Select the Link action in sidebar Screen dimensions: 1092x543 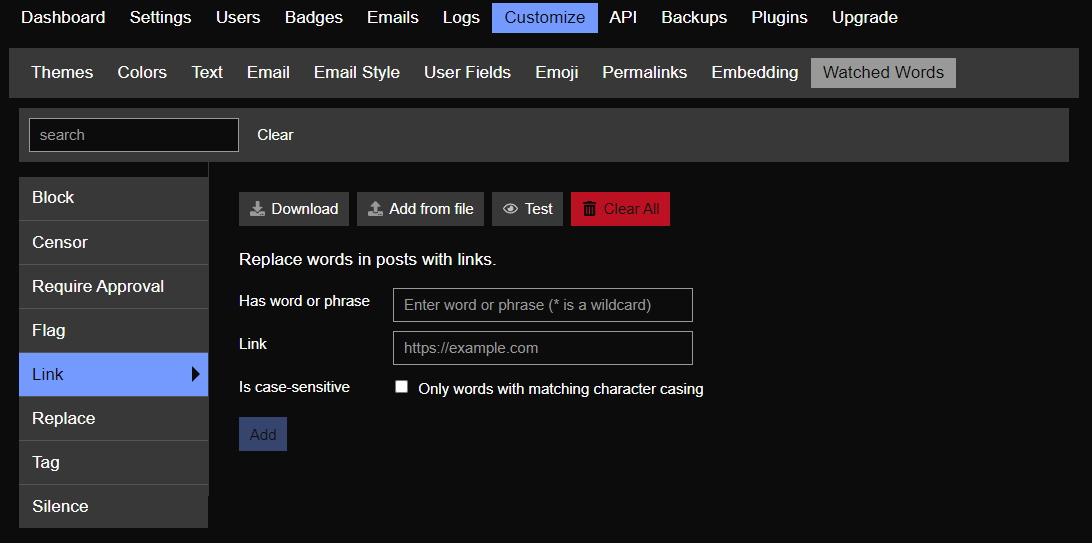pos(114,375)
